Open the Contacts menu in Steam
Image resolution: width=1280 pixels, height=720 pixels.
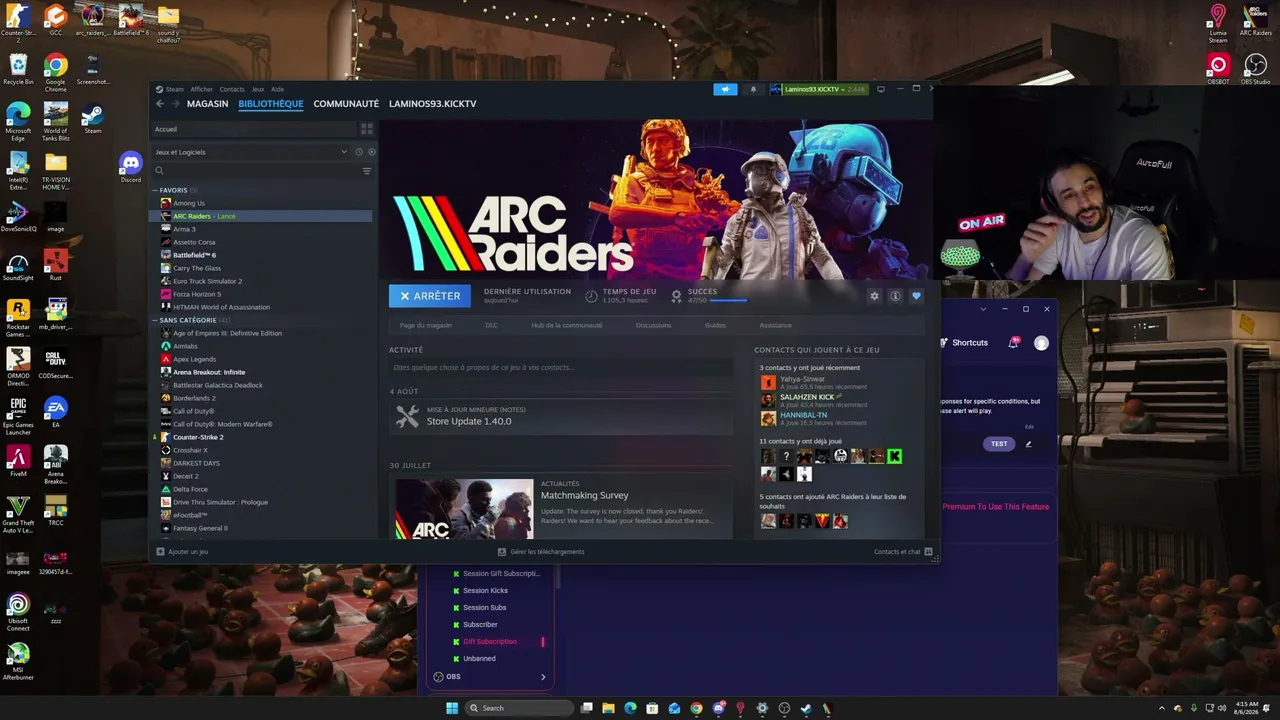pos(232,89)
